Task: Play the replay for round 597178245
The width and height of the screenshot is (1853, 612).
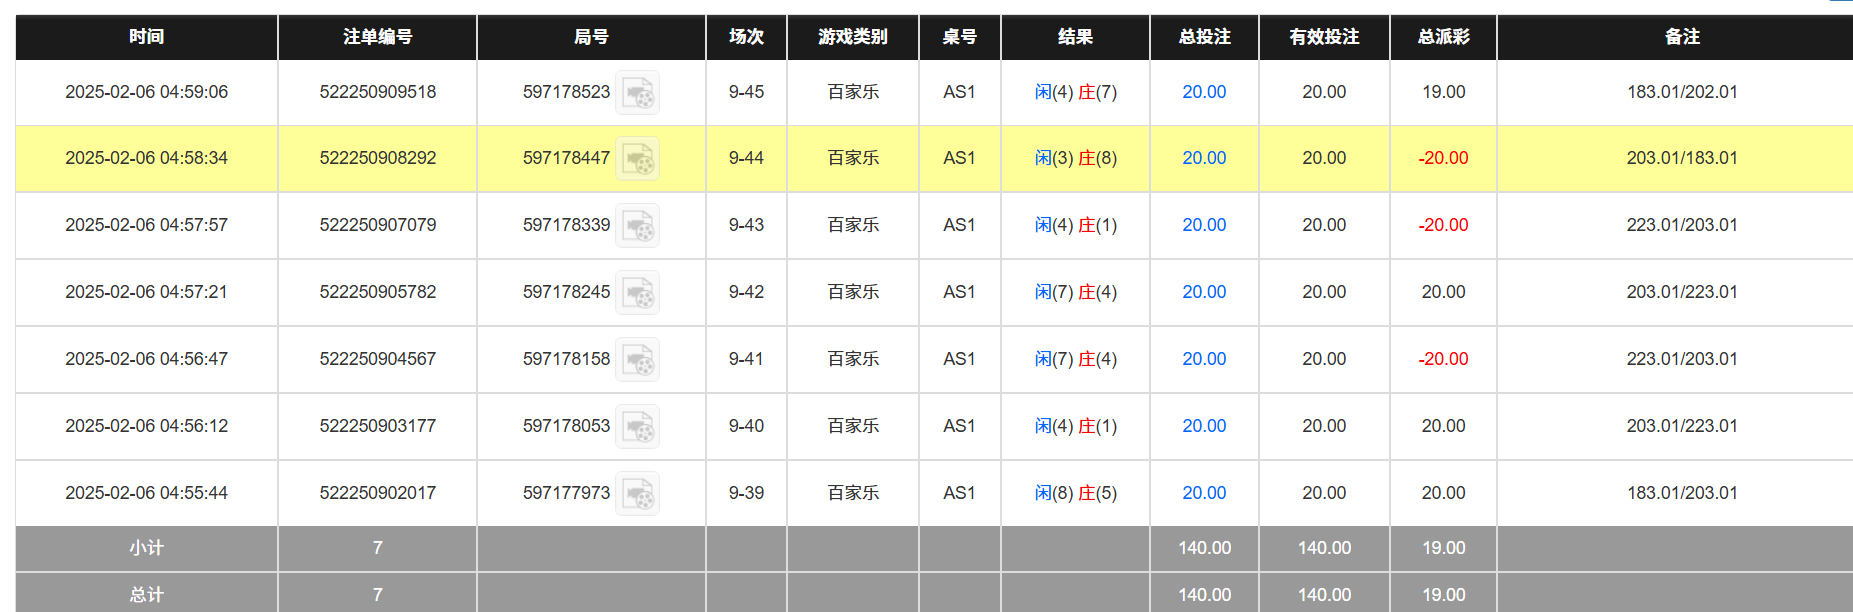Action: click(x=637, y=293)
